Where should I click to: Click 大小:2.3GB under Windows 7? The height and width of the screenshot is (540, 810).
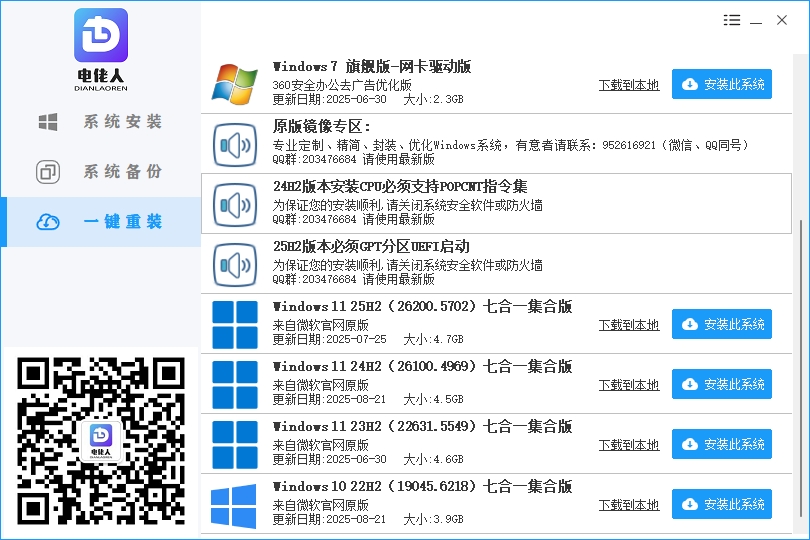(433, 99)
